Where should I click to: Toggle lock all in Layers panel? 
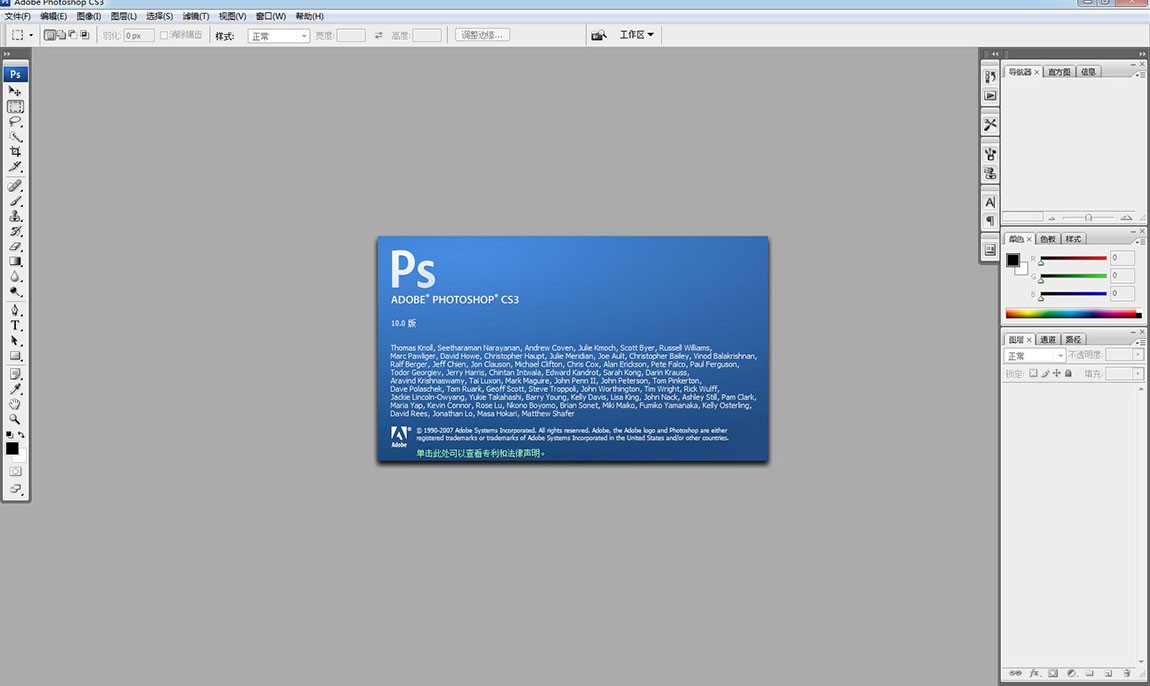[x=1068, y=373]
